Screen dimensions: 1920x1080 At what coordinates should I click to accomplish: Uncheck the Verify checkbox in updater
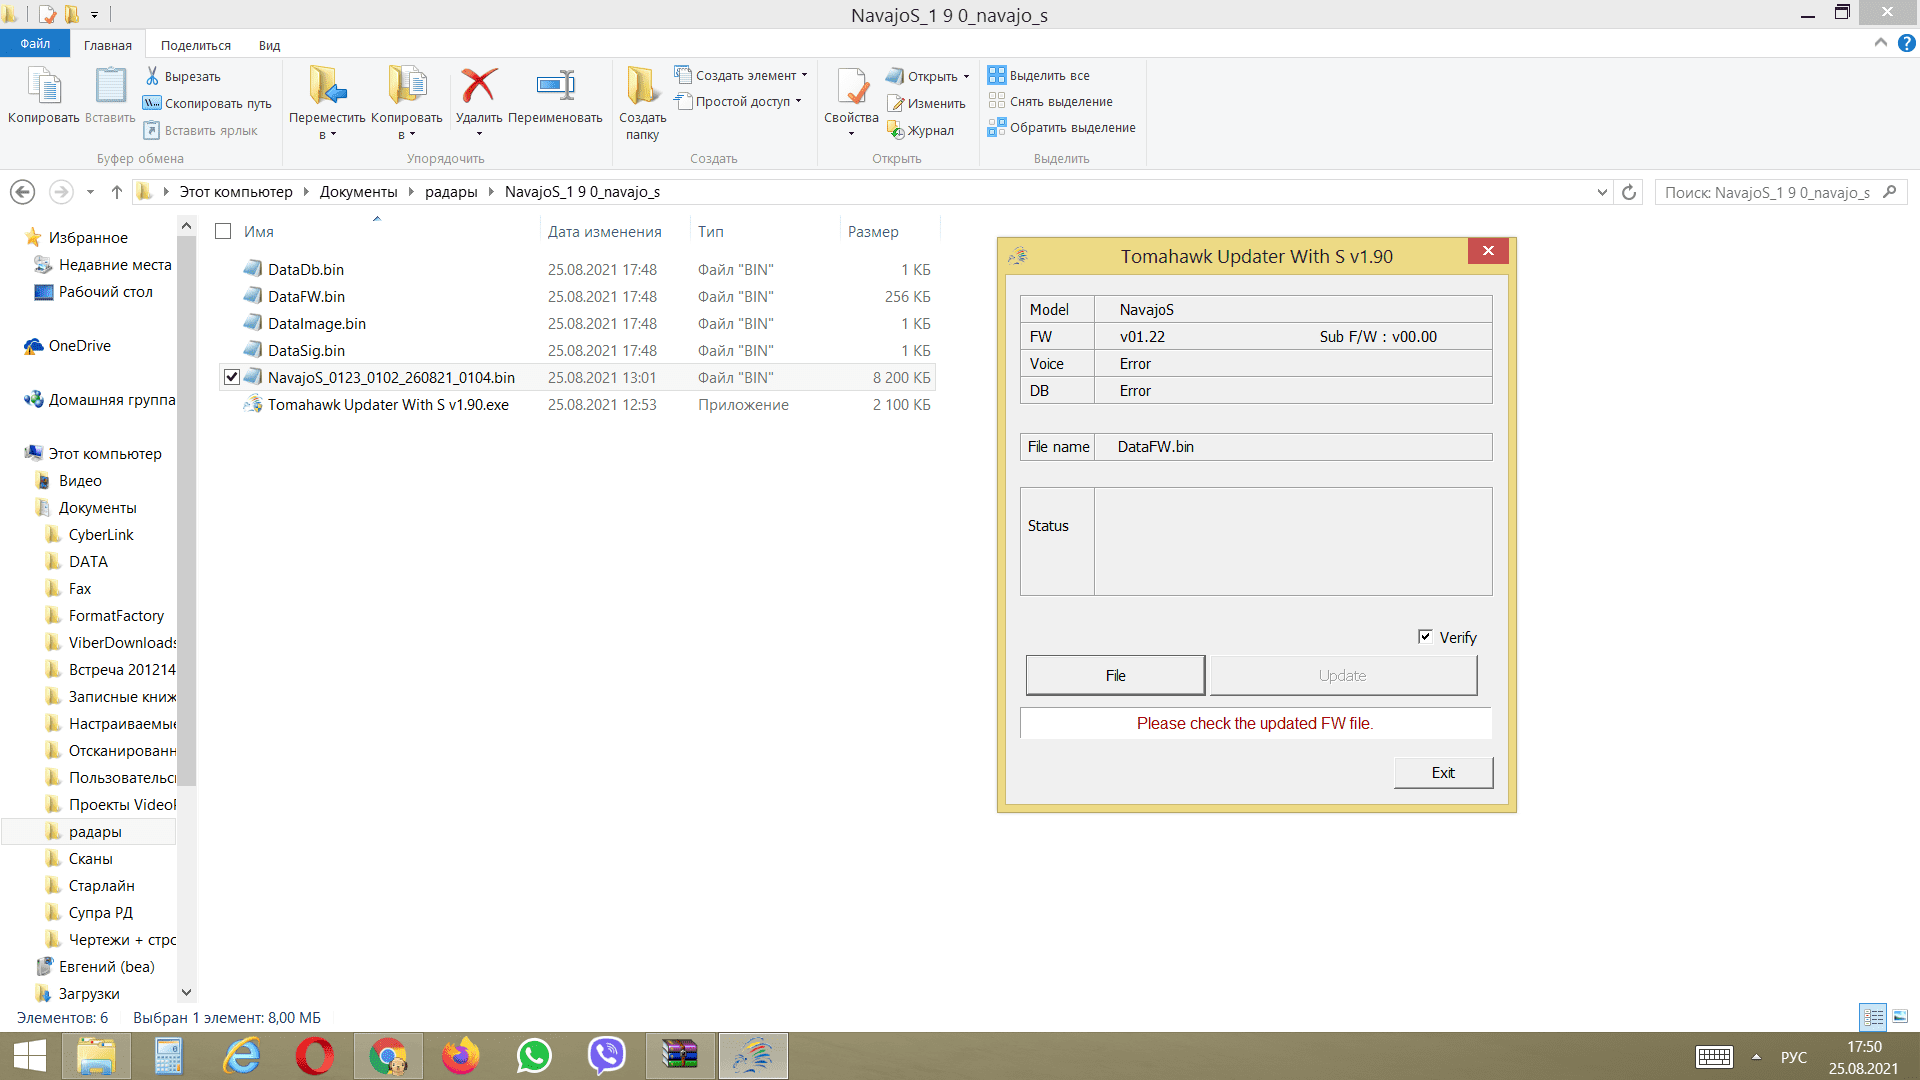(1425, 637)
